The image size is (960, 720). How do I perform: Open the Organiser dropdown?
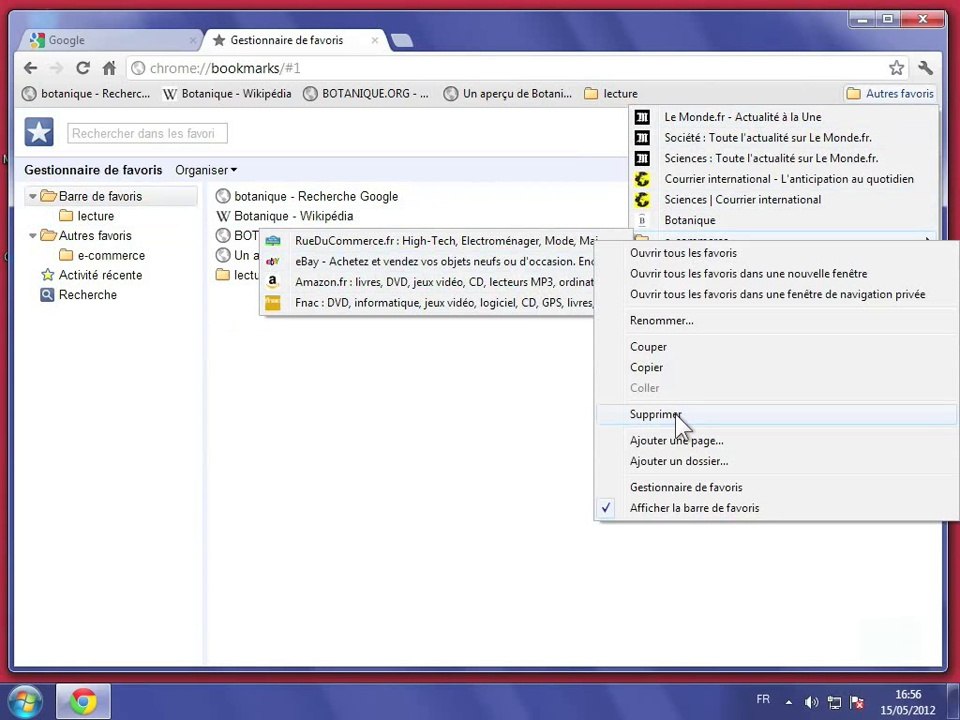(x=206, y=170)
